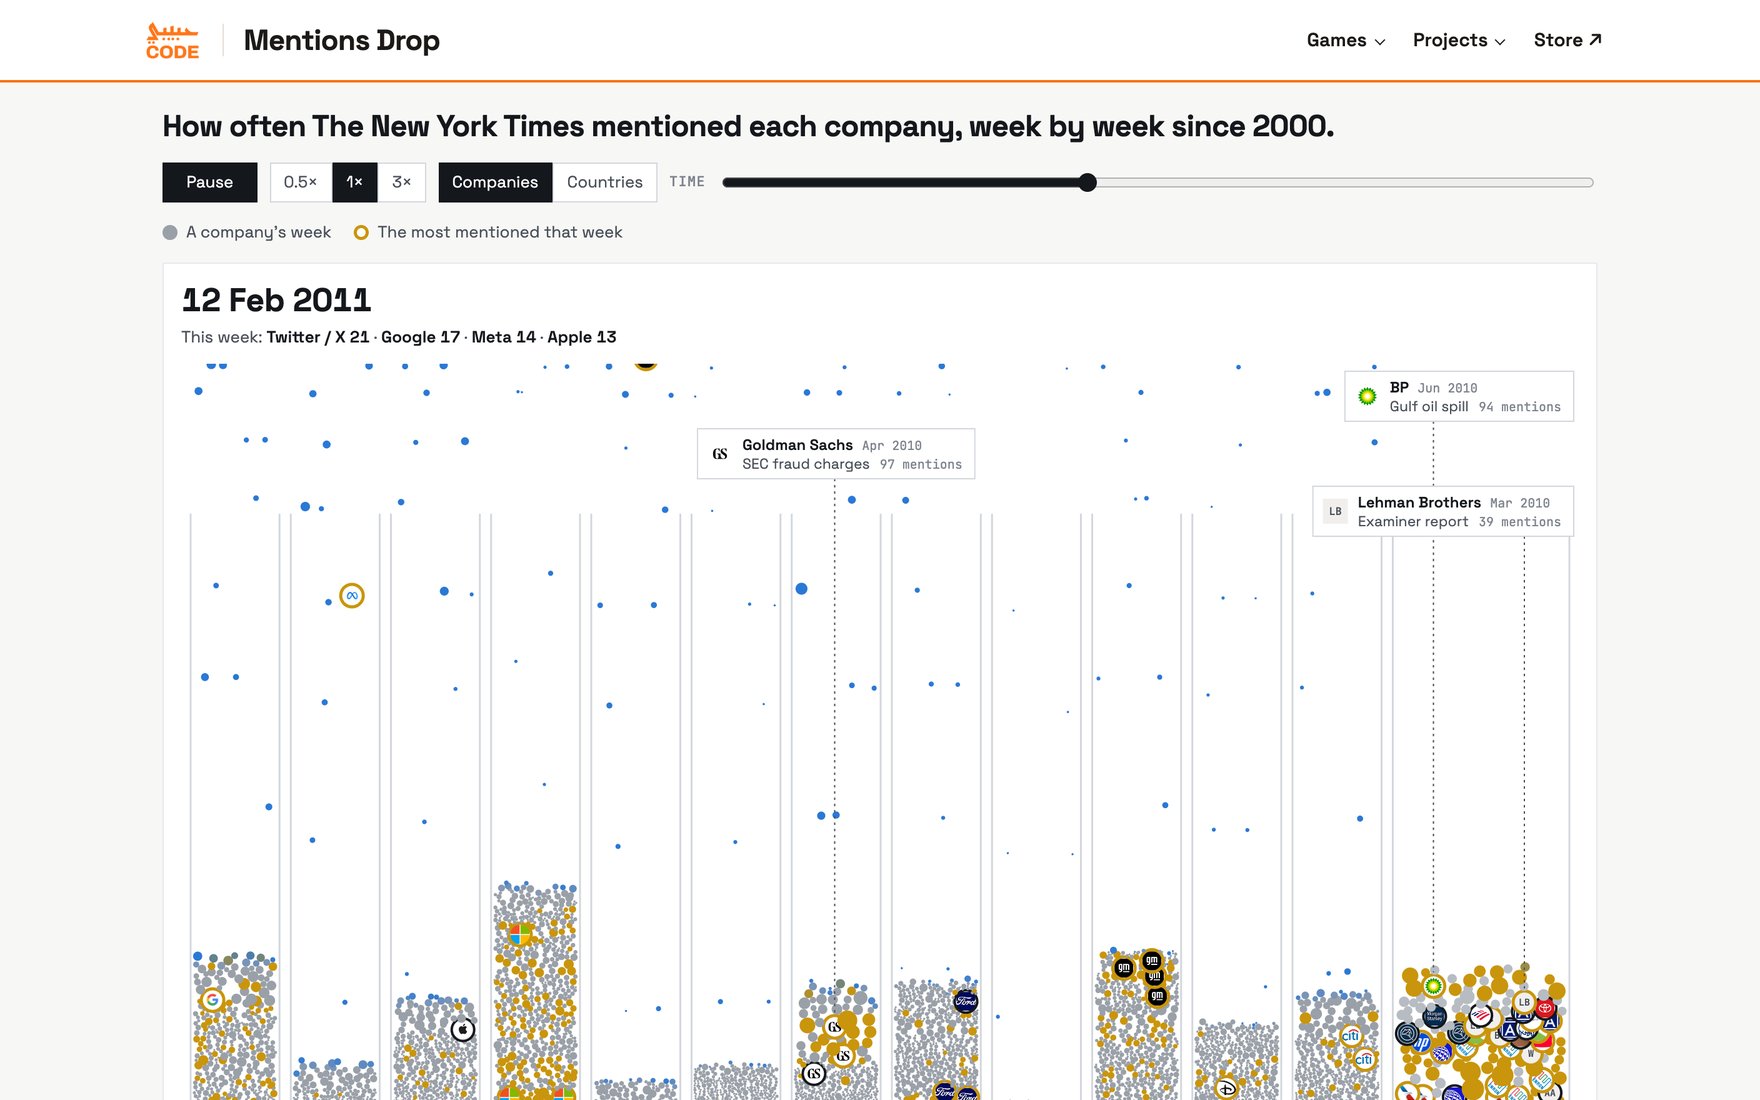Click the Goldman Sachs SEC fraud charges annotation
This screenshot has height=1100, width=1760.
[x=836, y=454]
